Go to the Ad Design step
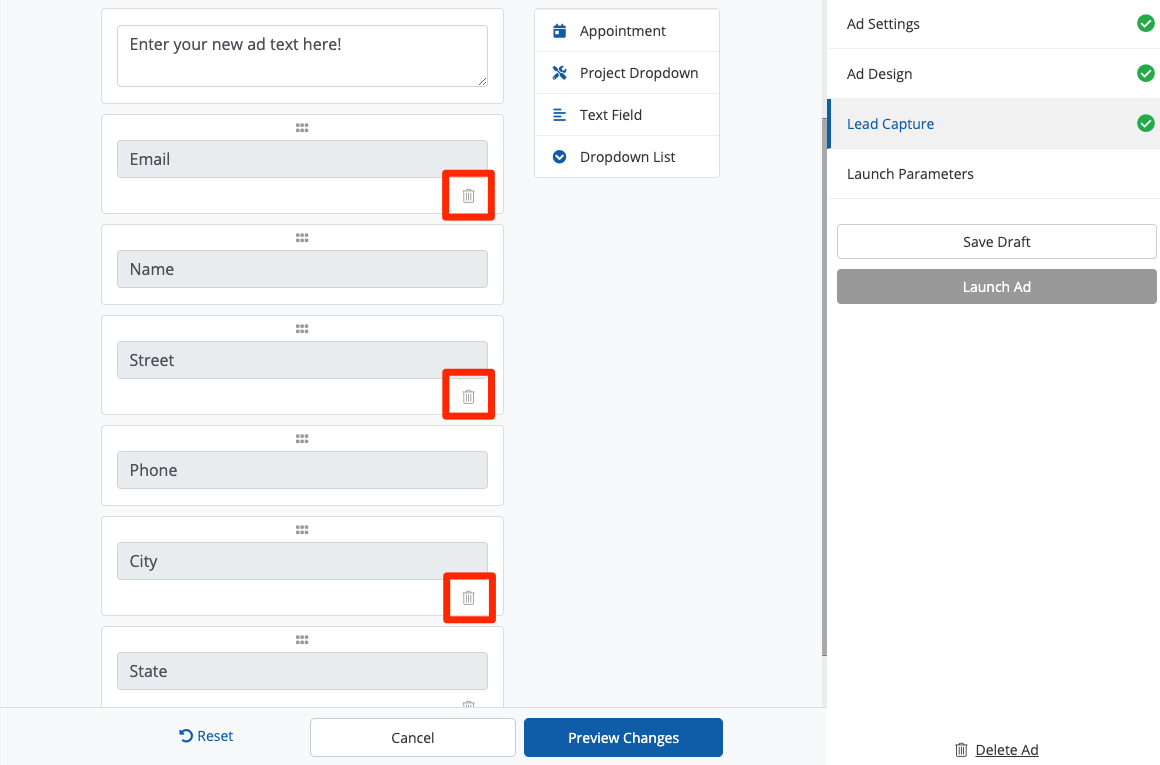The image size is (1160, 765). point(879,74)
